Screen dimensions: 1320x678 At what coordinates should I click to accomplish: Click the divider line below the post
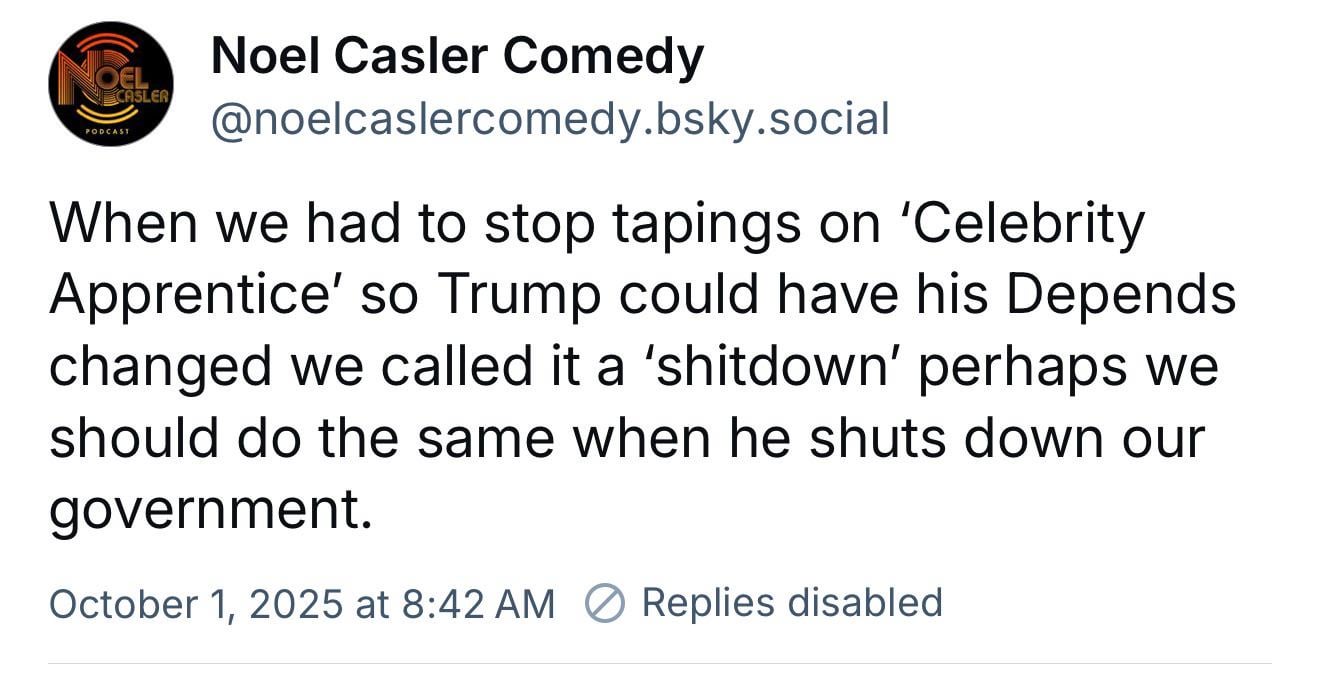[x=660, y=663]
